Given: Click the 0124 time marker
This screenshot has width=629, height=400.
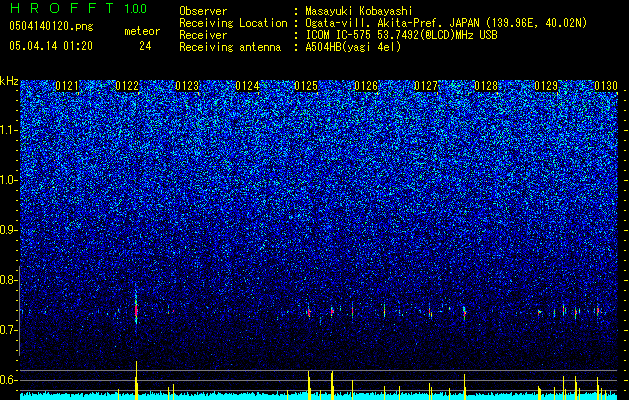Looking at the screenshot, I should [x=247, y=86].
